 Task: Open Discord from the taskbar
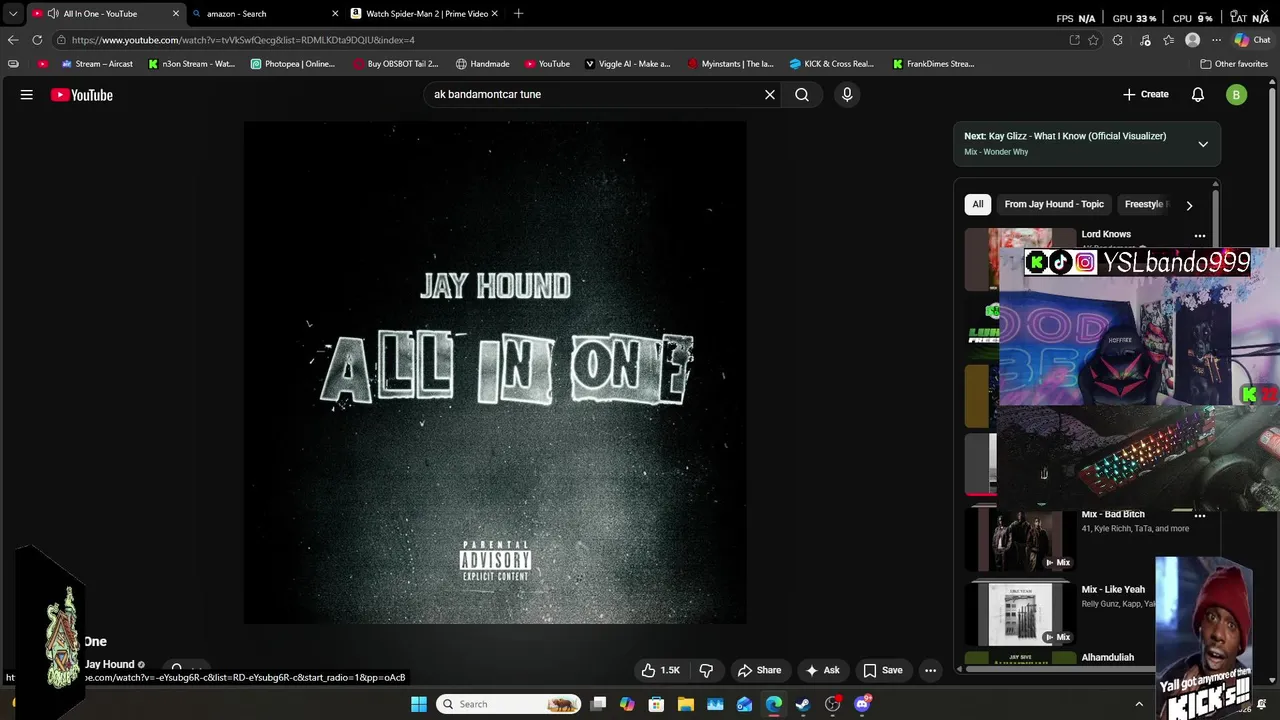click(862, 704)
